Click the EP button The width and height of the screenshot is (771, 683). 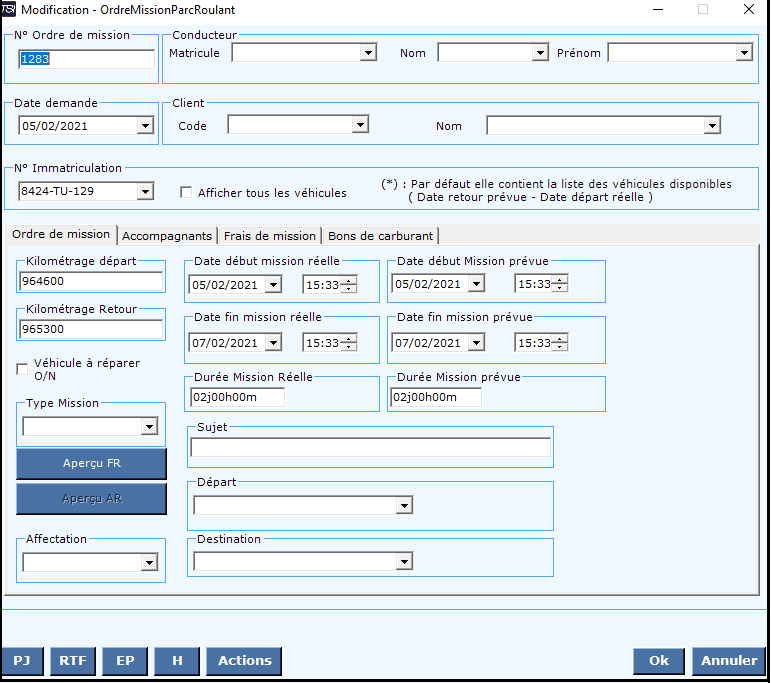click(125, 660)
